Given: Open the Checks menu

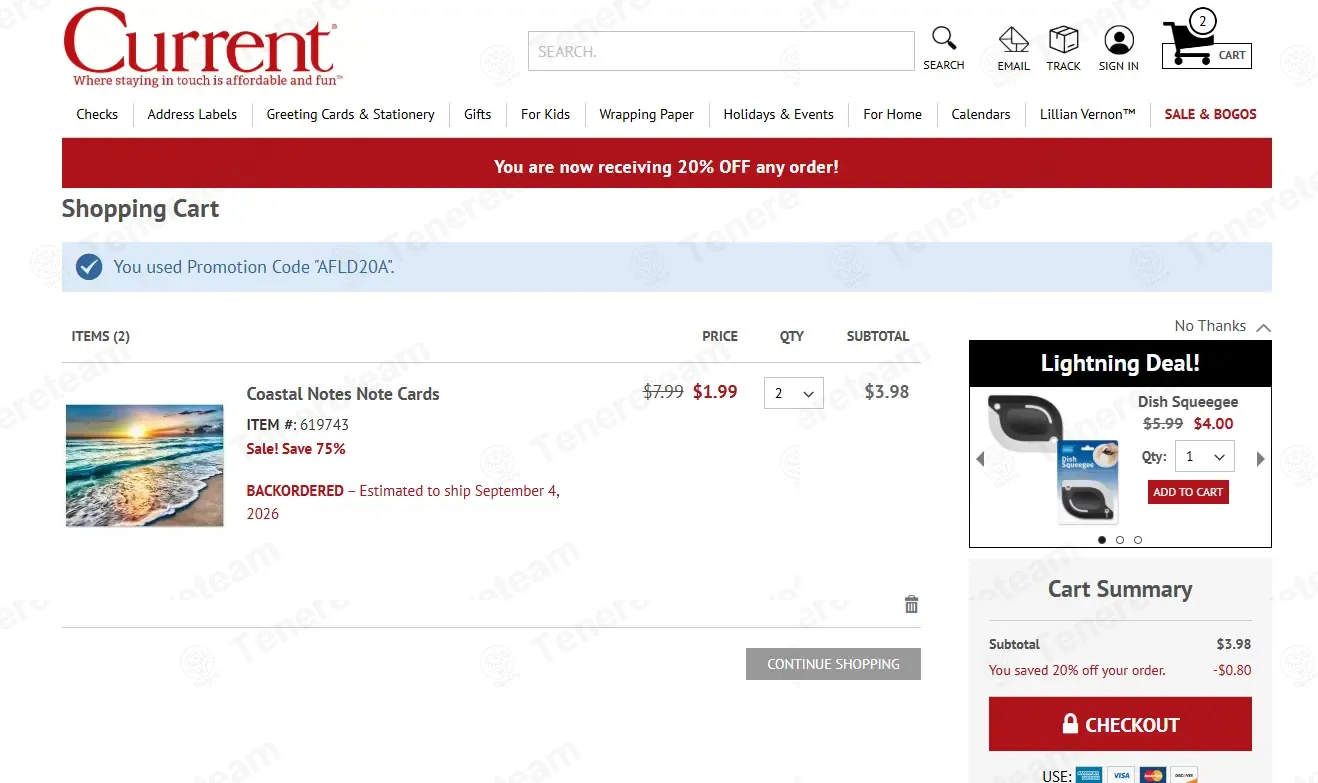Looking at the screenshot, I should tap(97, 114).
